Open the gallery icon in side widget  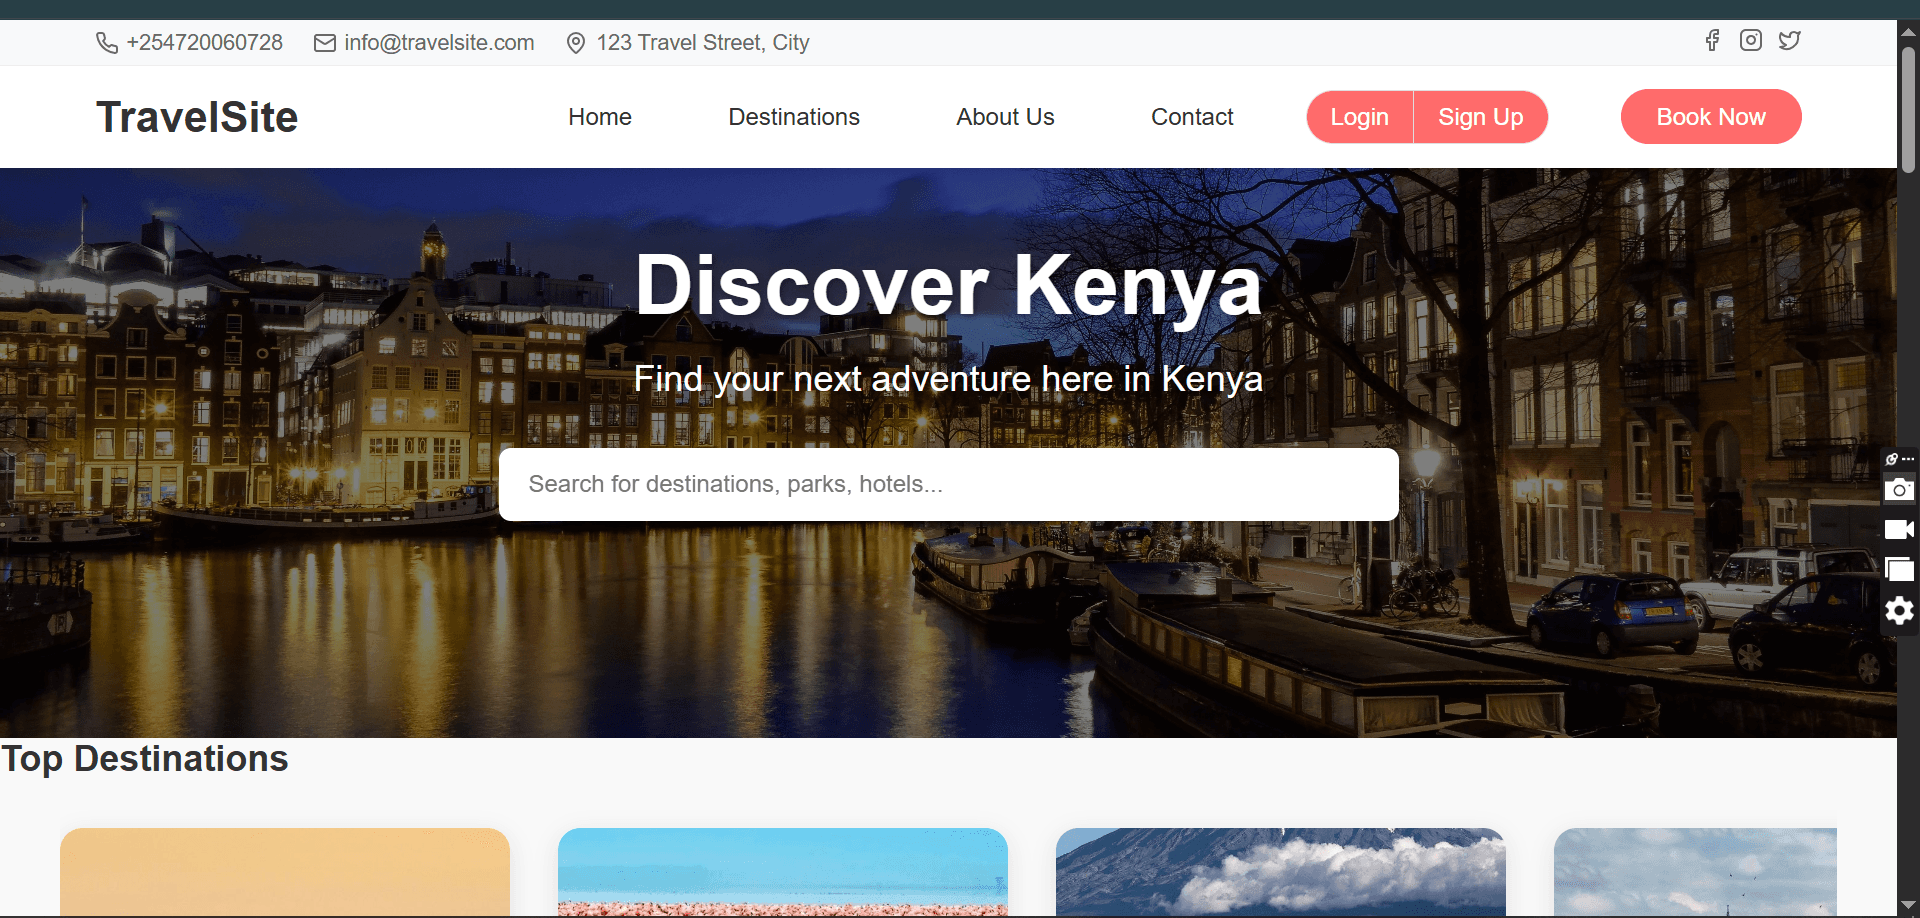(1899, 569)
